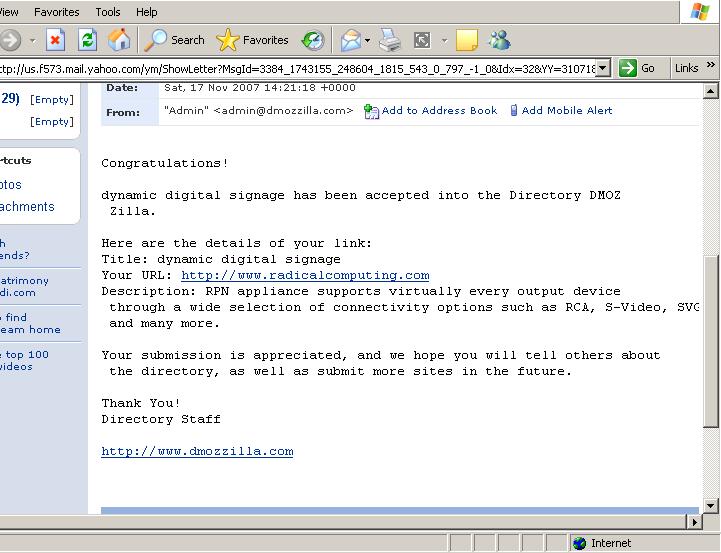Image resolution: width=721 pixels, height=553 pixels.
Task: Click the gray Edit/size toolbar icon
Action: click(422, 40)
